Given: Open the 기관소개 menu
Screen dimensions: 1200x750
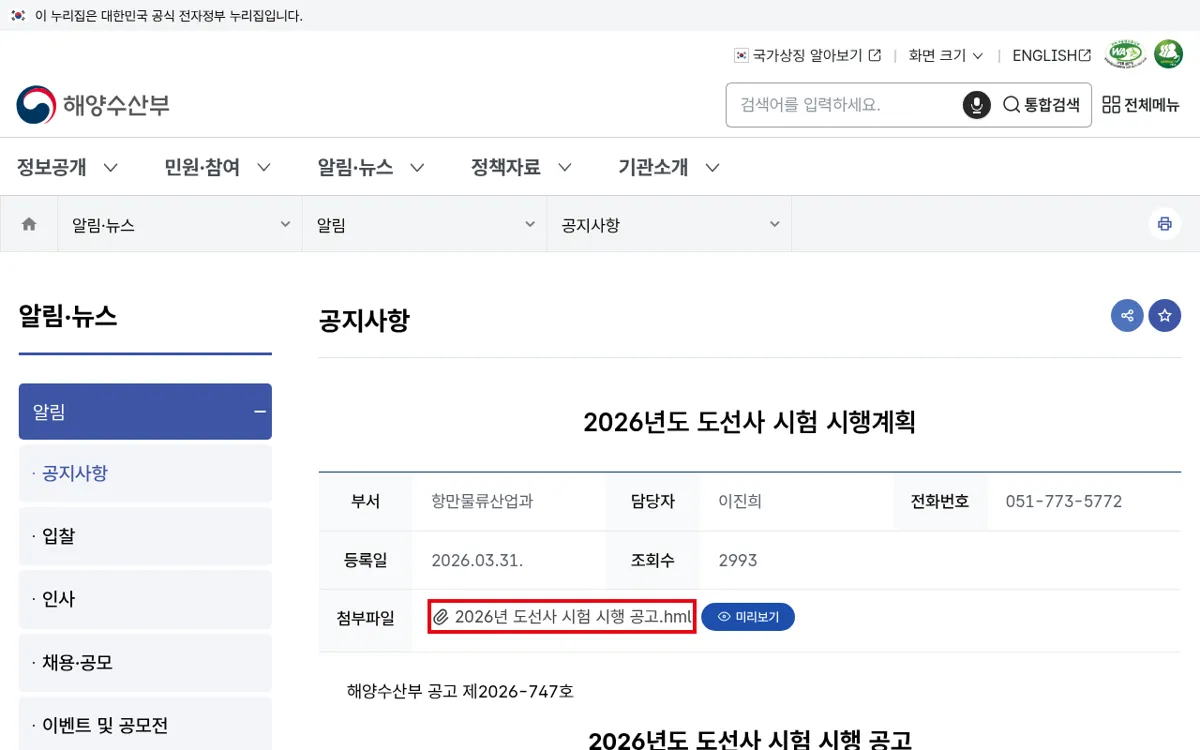Looking at the screenshot, I should pyautogui.click(x=669, y=167).
